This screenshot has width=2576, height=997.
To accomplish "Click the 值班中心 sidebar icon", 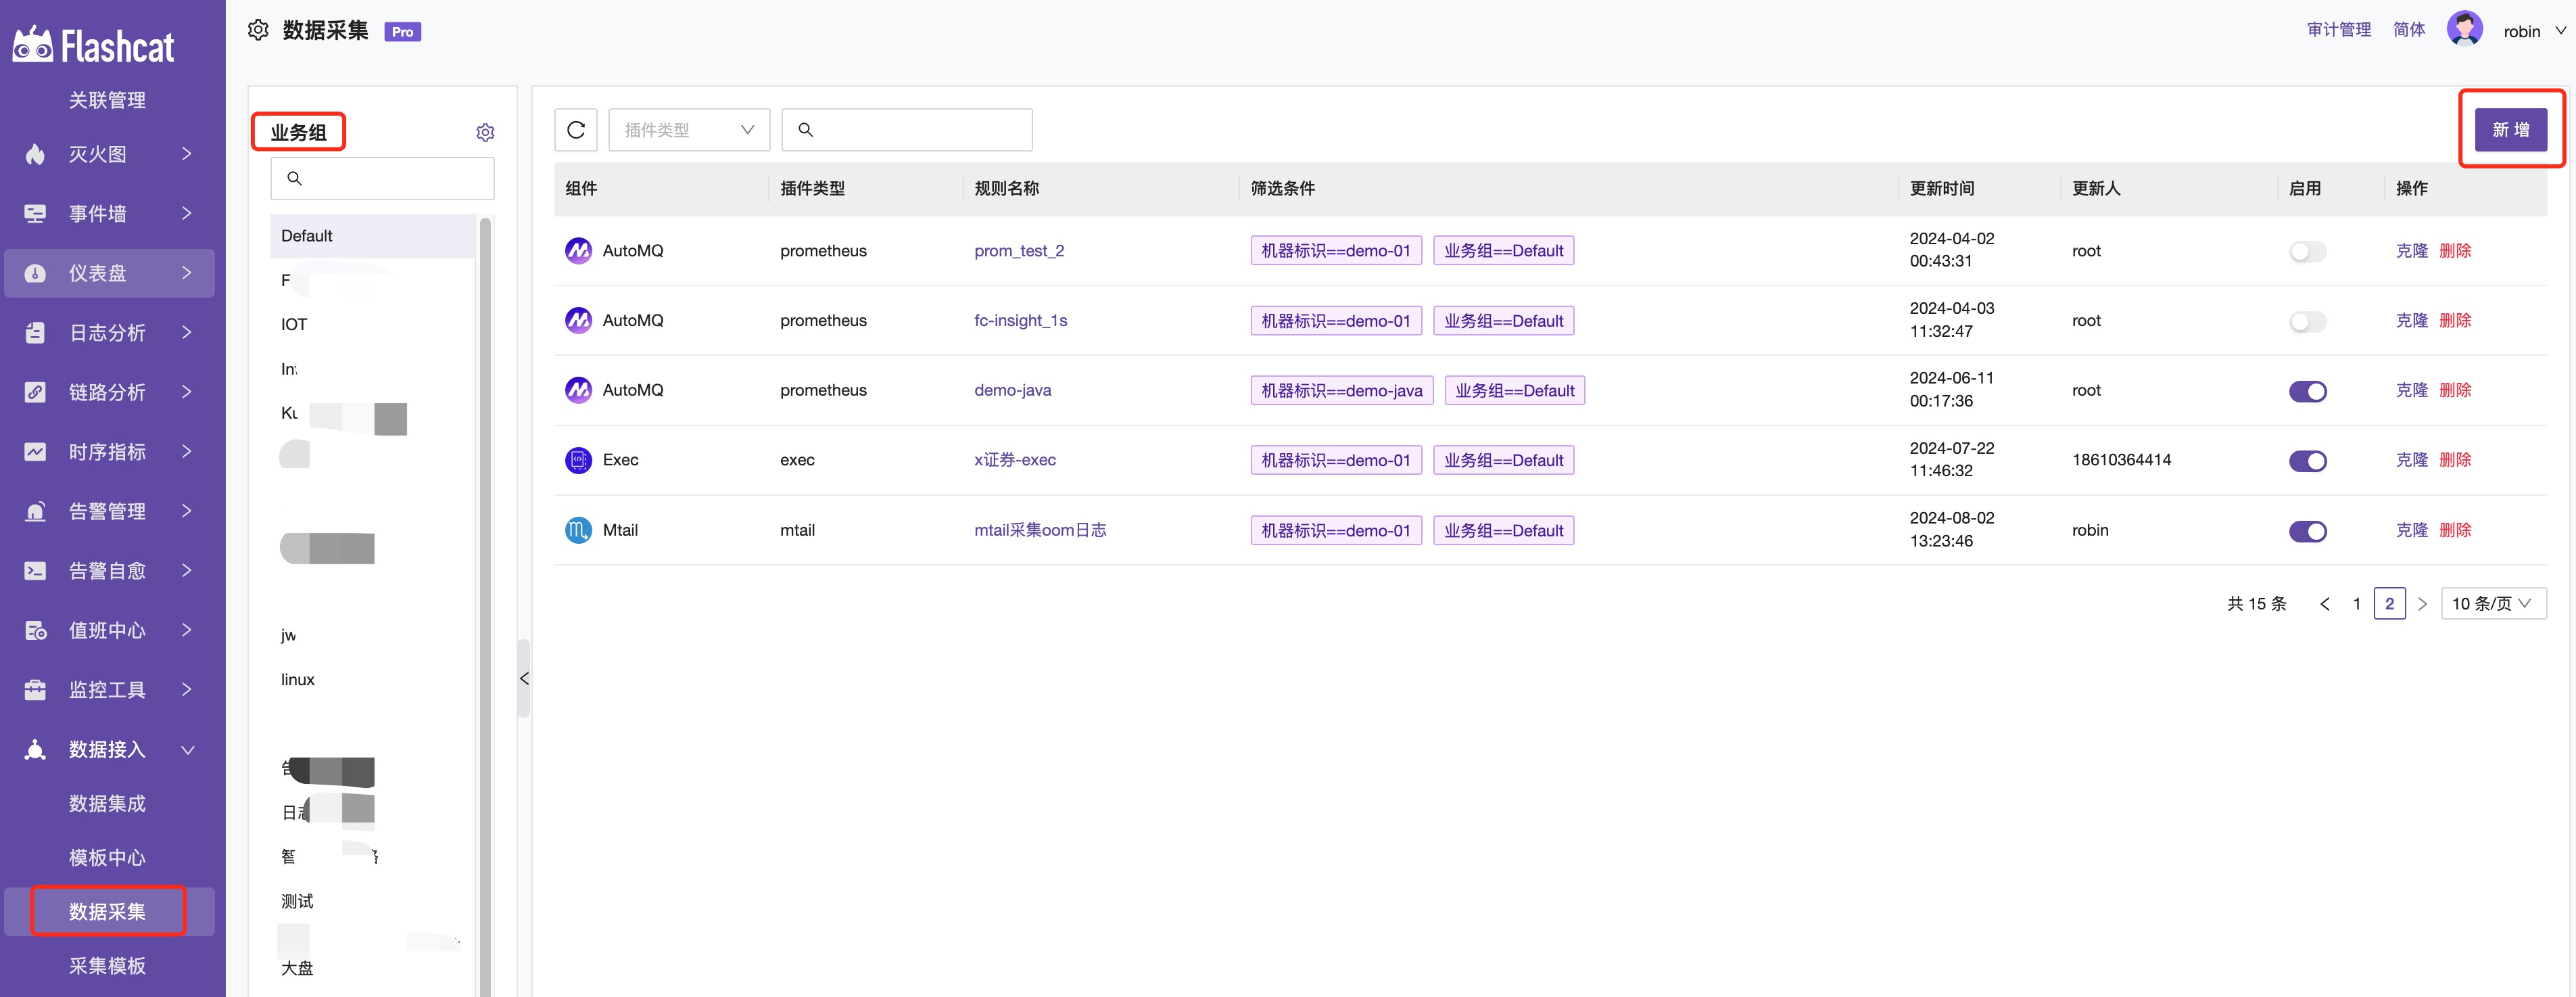I will [x=35, y=630].
